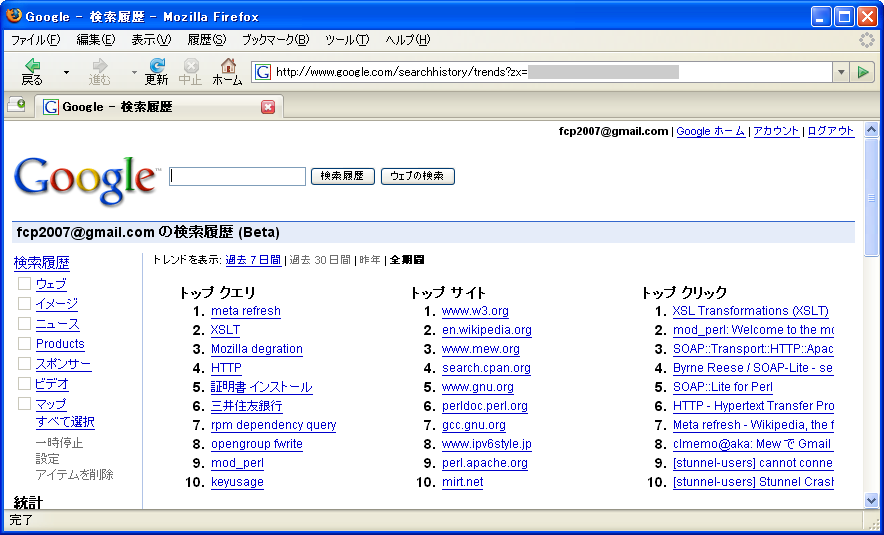This screenshot has height=535, width=884.
Task: Tick the ニュース checkbox
Action: pyautogui.click(x=24, y=323)
